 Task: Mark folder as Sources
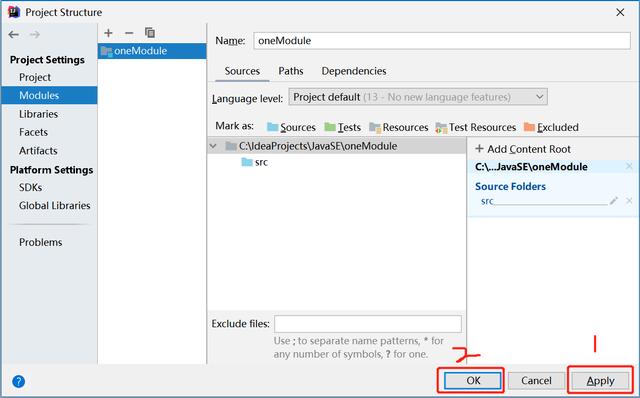[291, 127]
